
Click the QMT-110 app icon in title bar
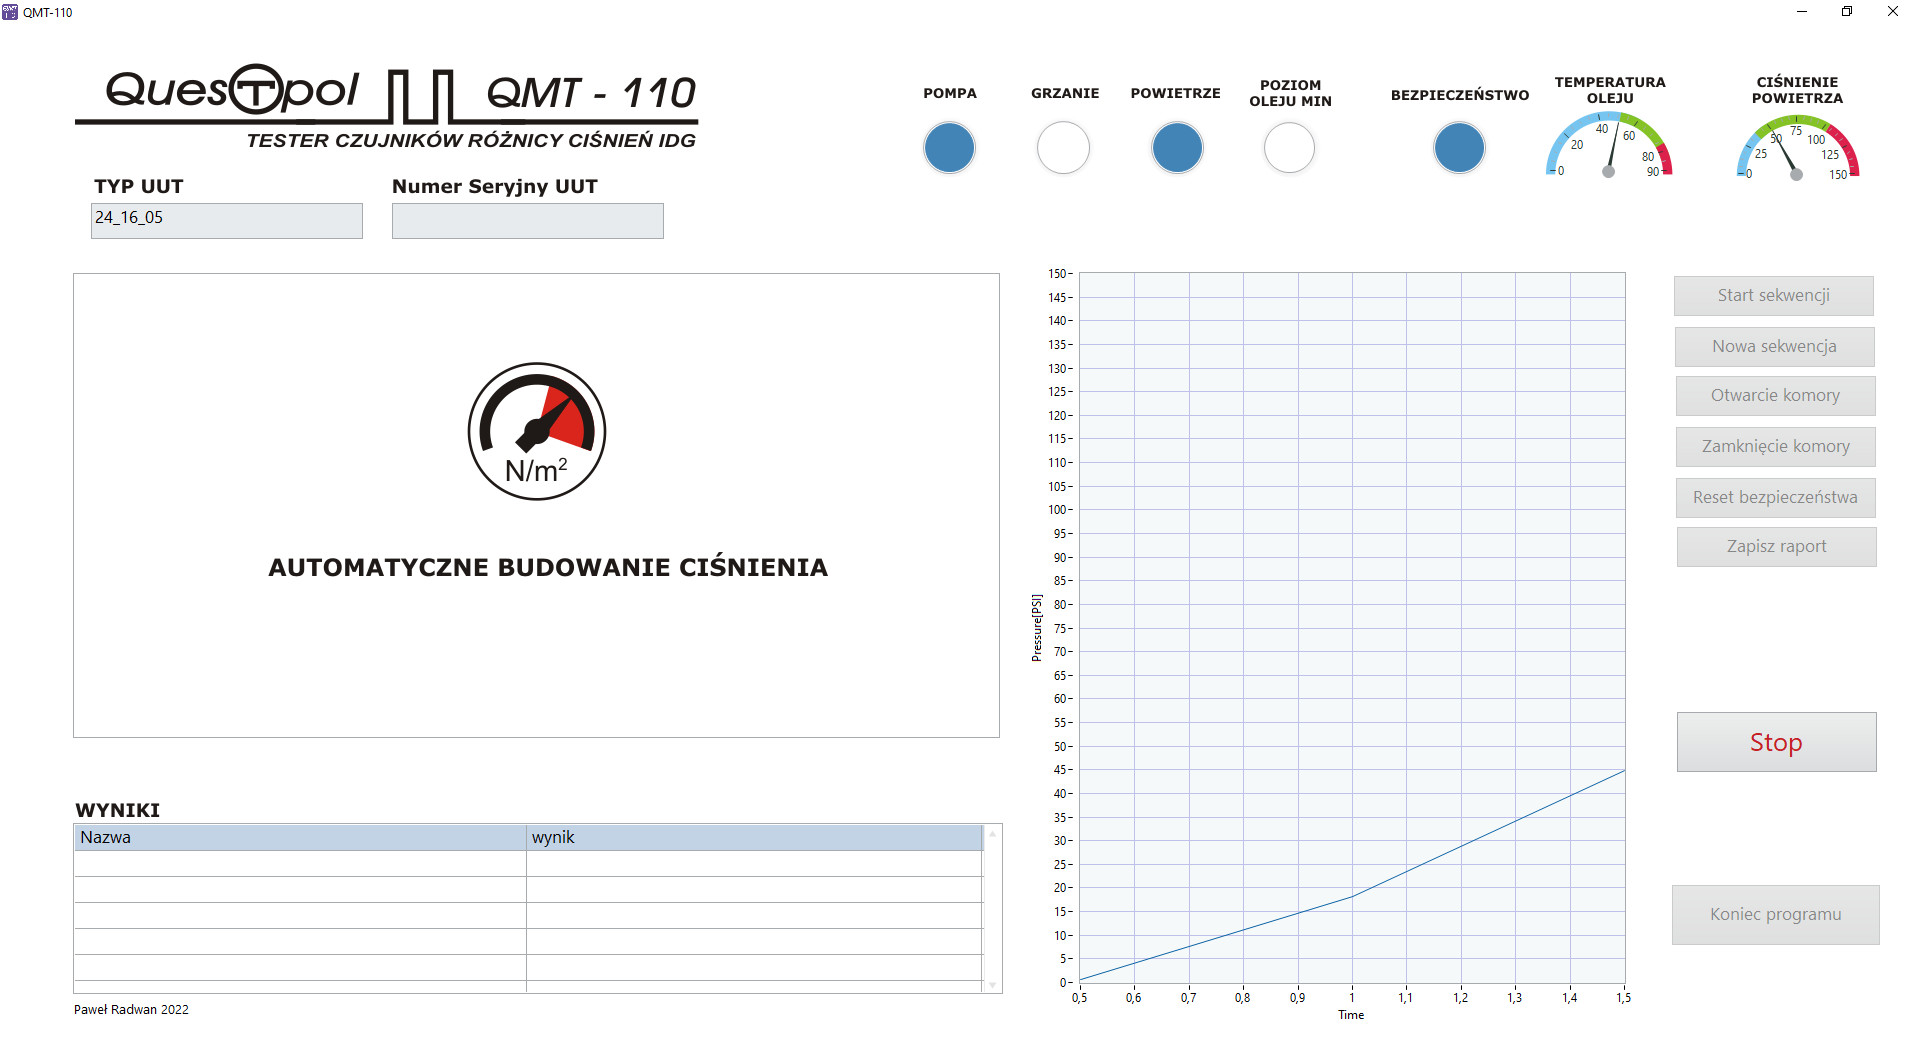click(x=10, y=12)
